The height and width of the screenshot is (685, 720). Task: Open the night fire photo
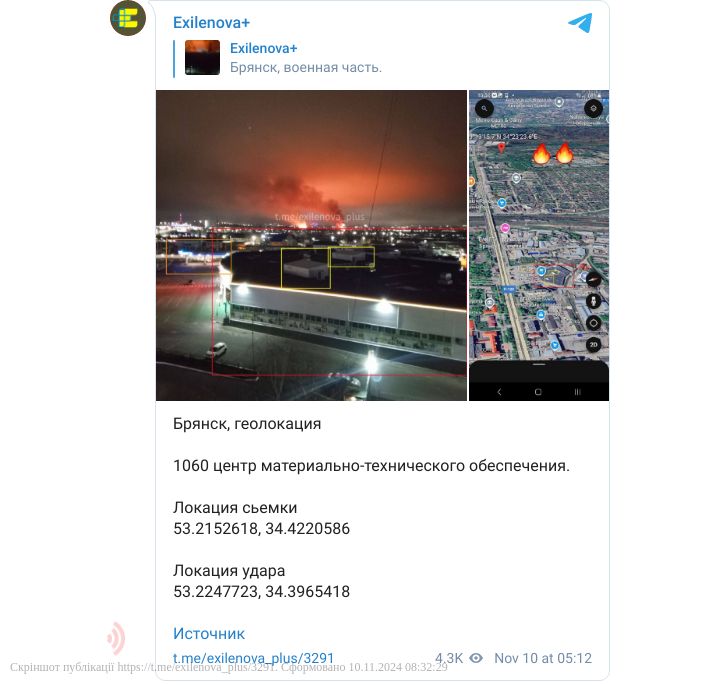(x=311, y=245)
